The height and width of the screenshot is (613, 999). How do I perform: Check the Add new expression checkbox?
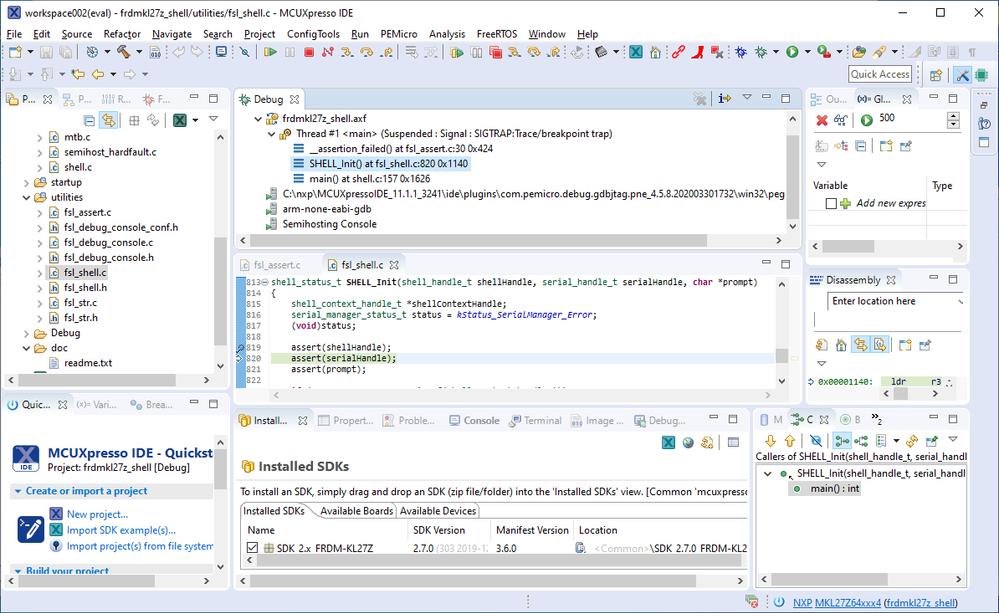point(831,203)
